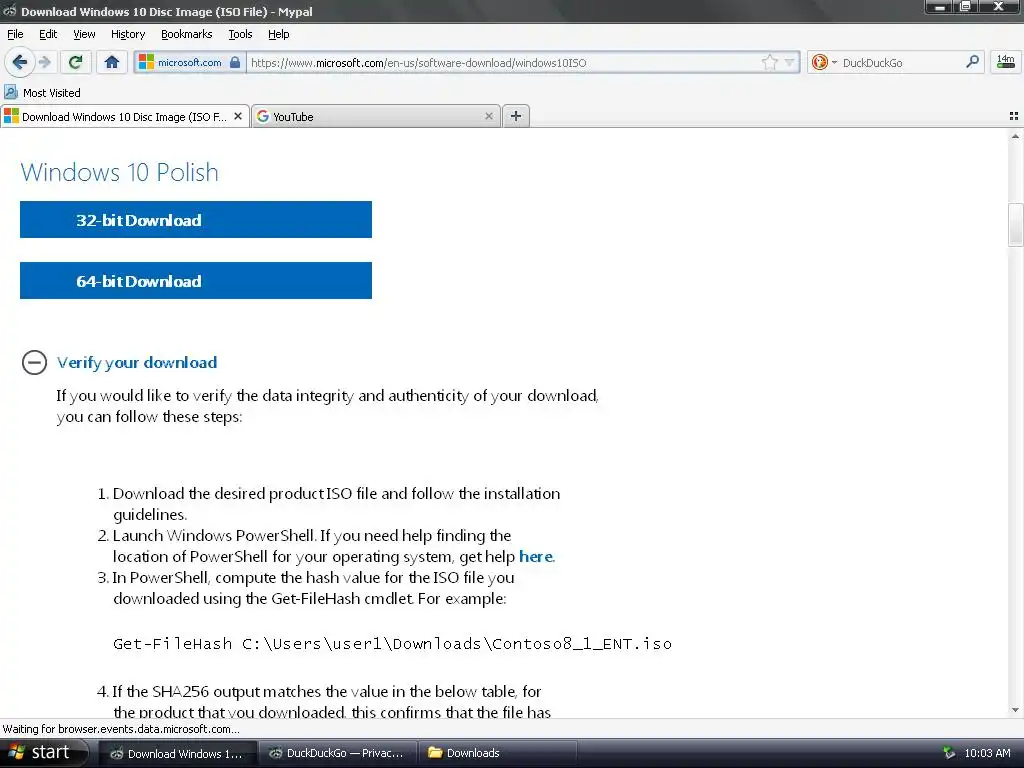Click the scrollbar up arrow

pos(1015,136)
